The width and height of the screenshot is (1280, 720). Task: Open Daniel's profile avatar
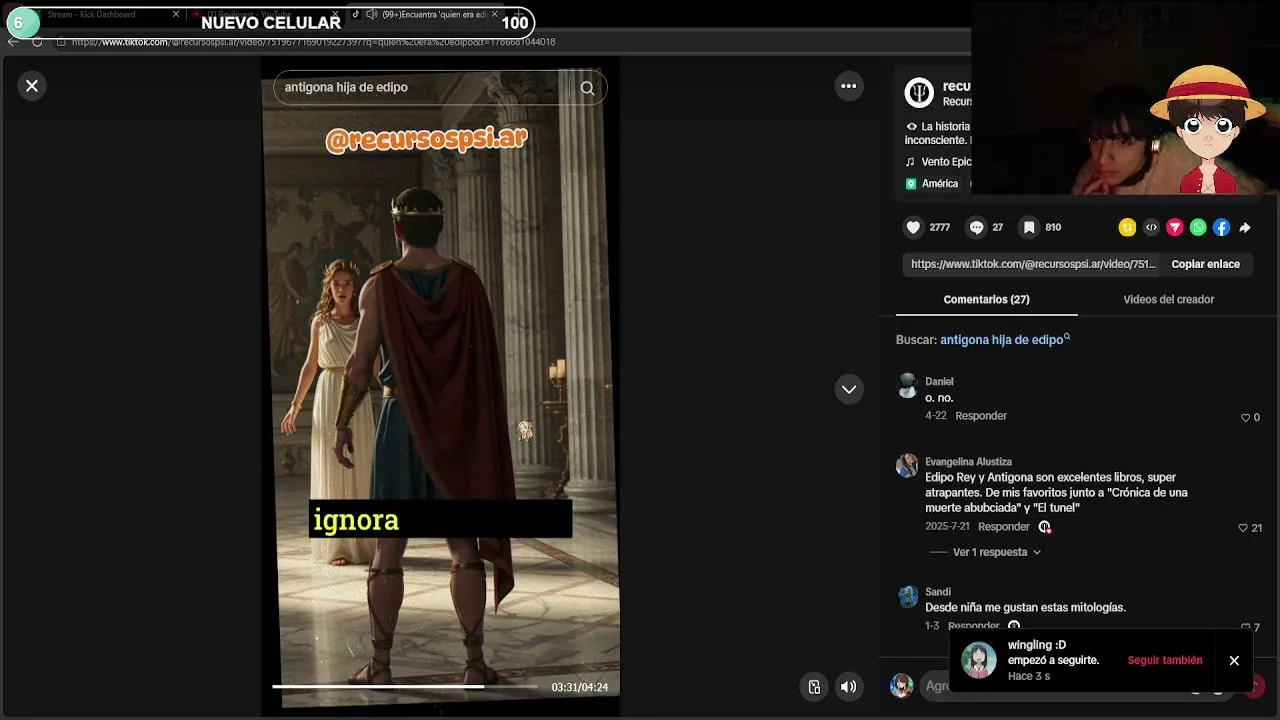[907, 385]
